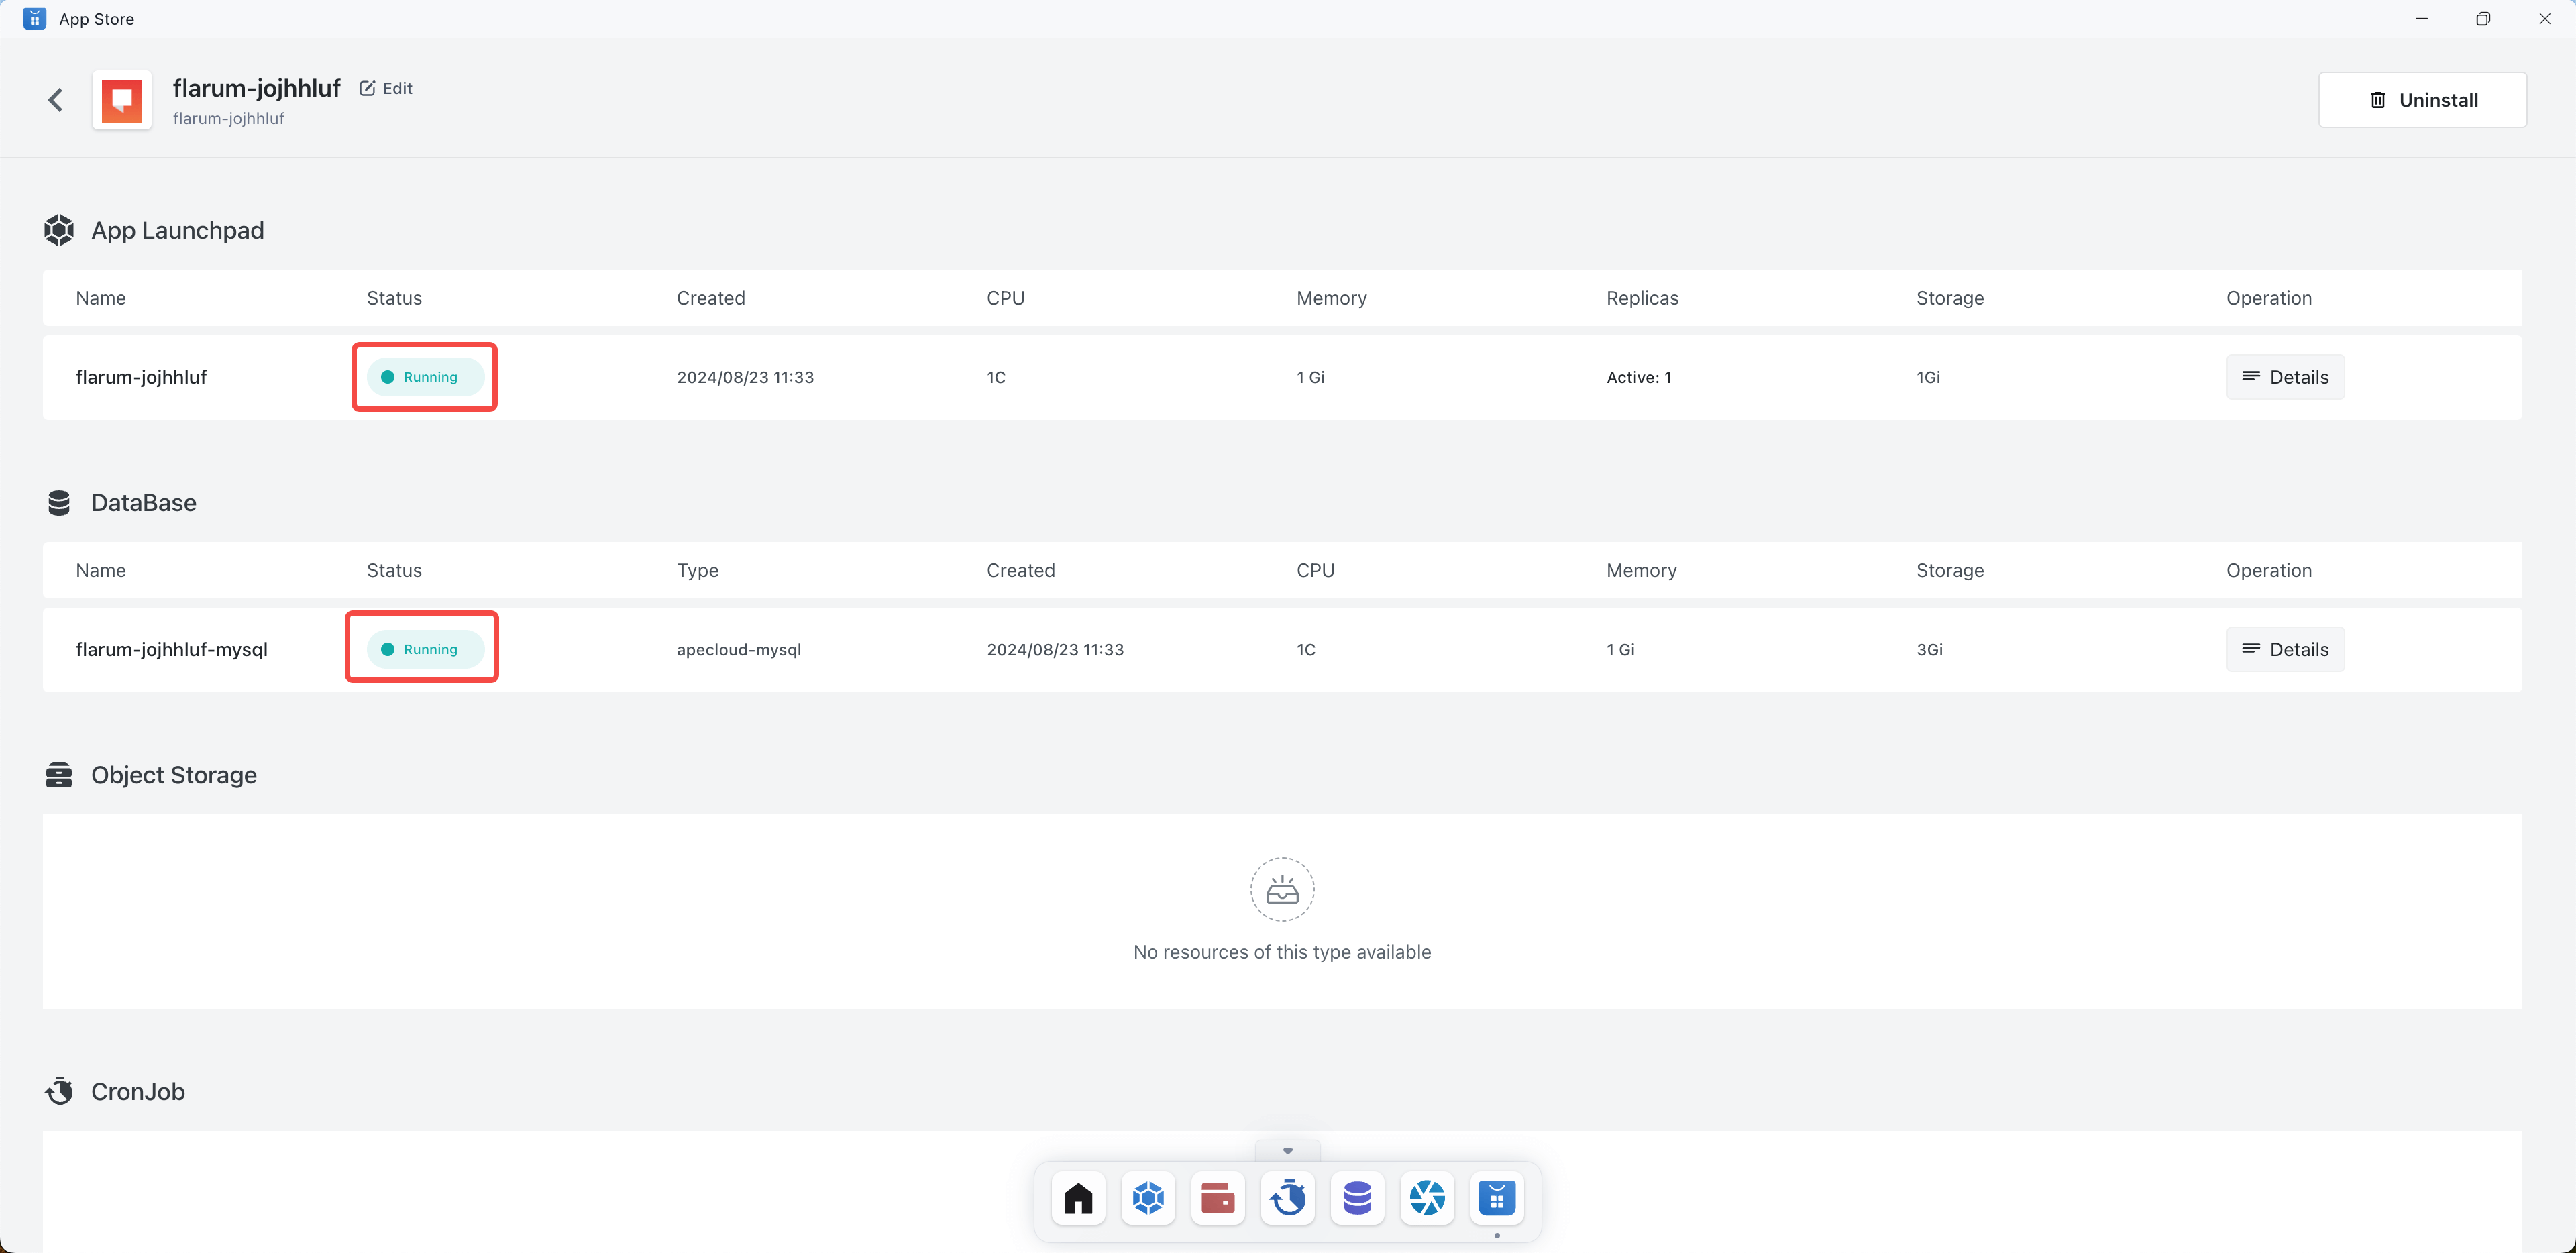Click the App Store dock icon
Viewport: 2576px width, 1253px height.
1497,1197
